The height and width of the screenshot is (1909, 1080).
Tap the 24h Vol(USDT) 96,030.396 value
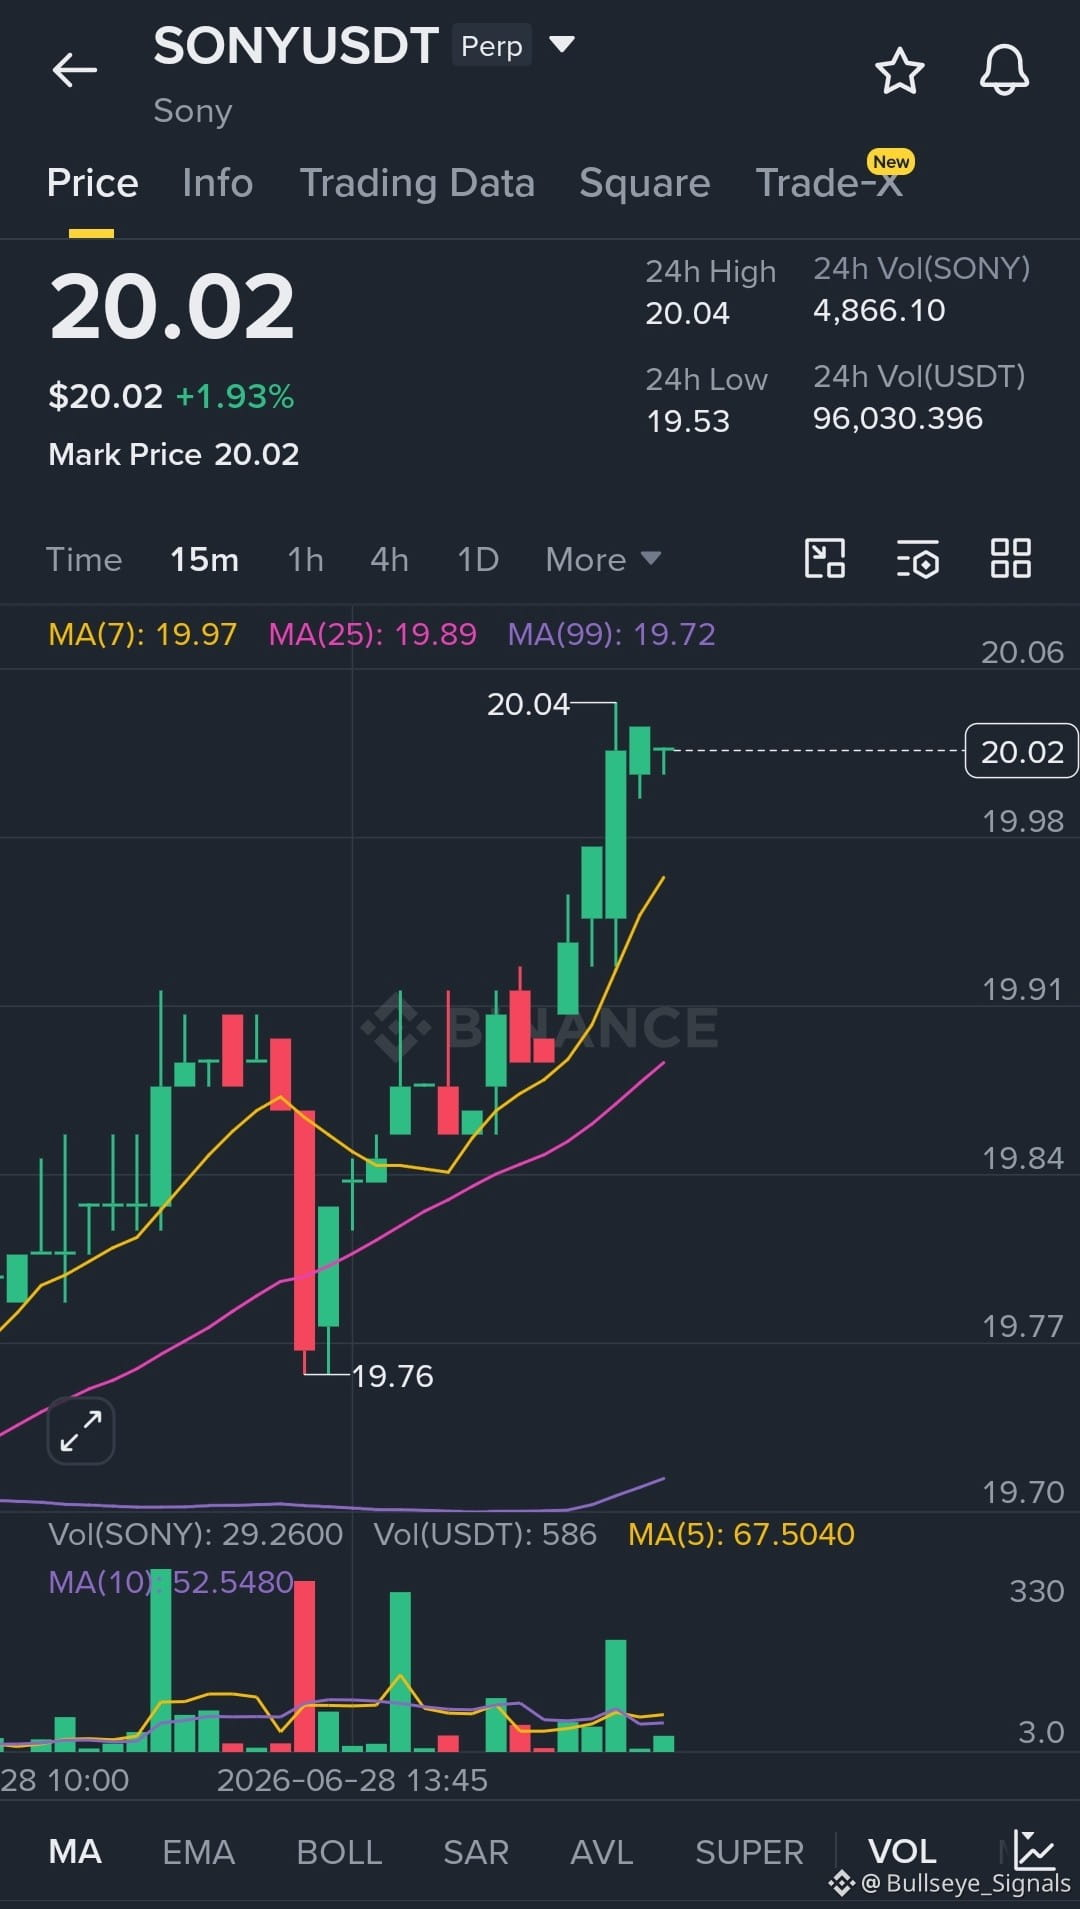898,418
